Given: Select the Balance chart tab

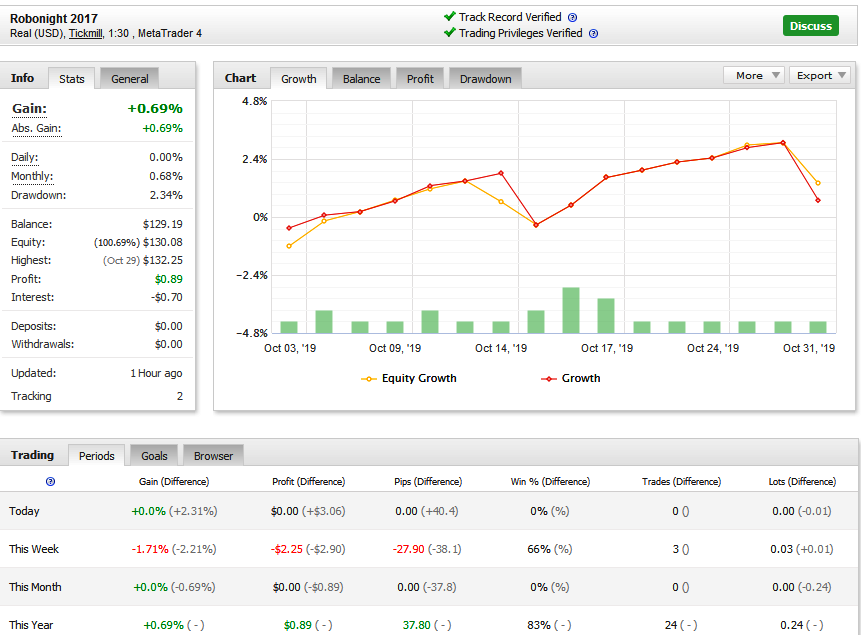Looking at the screenshot, I should pyautogui.click(x=361, y=79).
